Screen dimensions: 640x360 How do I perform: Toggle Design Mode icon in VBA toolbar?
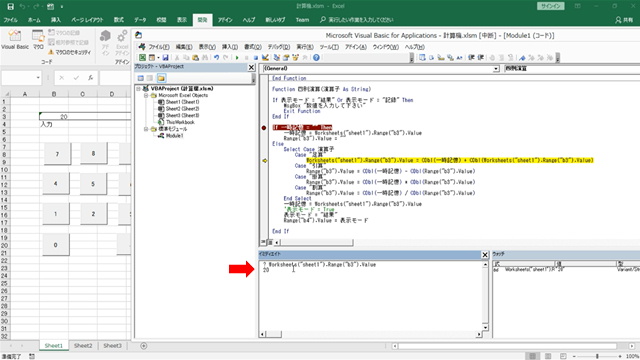[x=265, y=58]
